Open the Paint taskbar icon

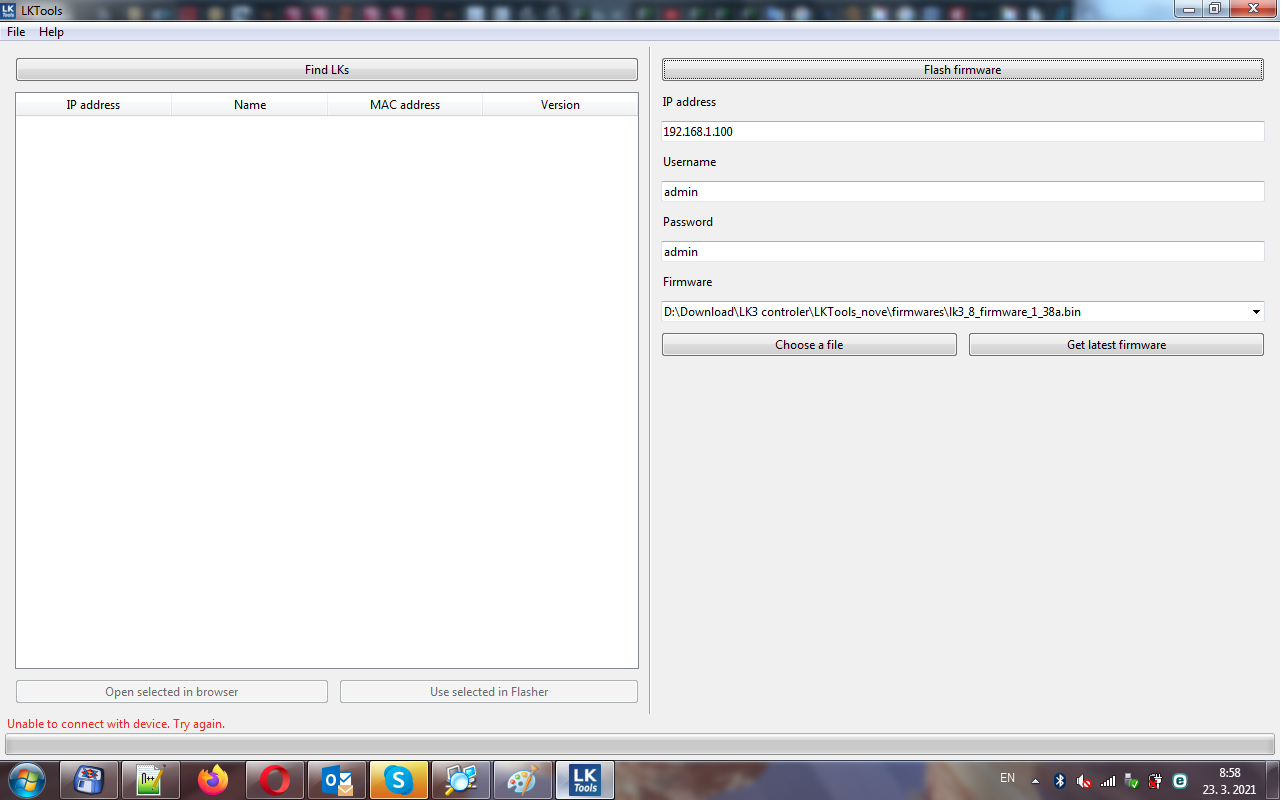pos(523,780)
